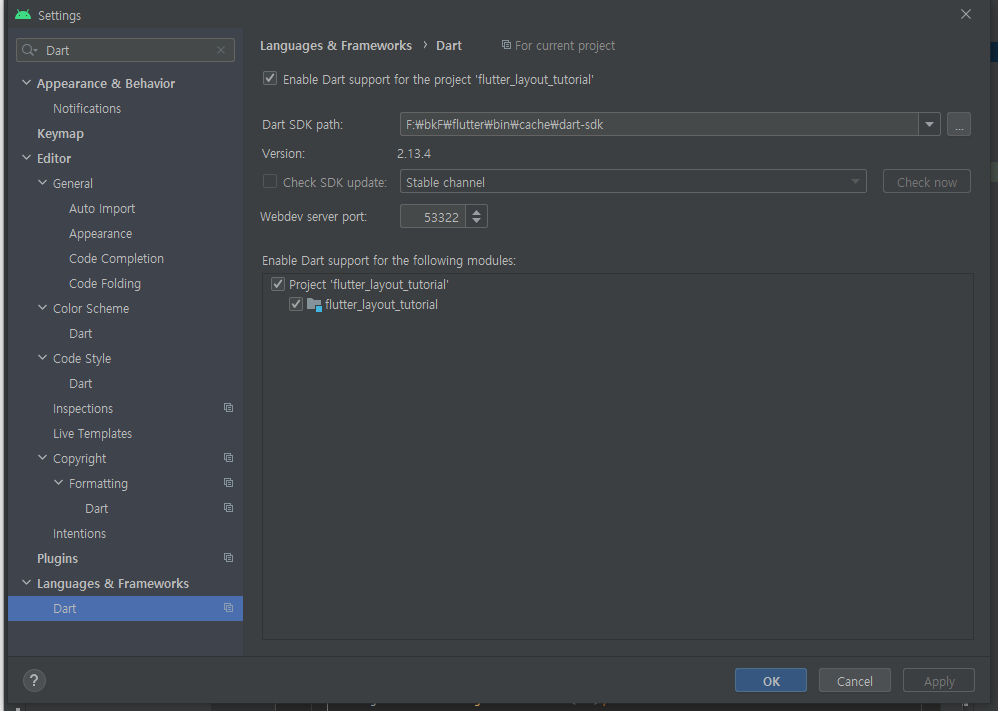Collapse General under Editor
The width and height of the screenshot is (998, 711).
pos(43,183)
